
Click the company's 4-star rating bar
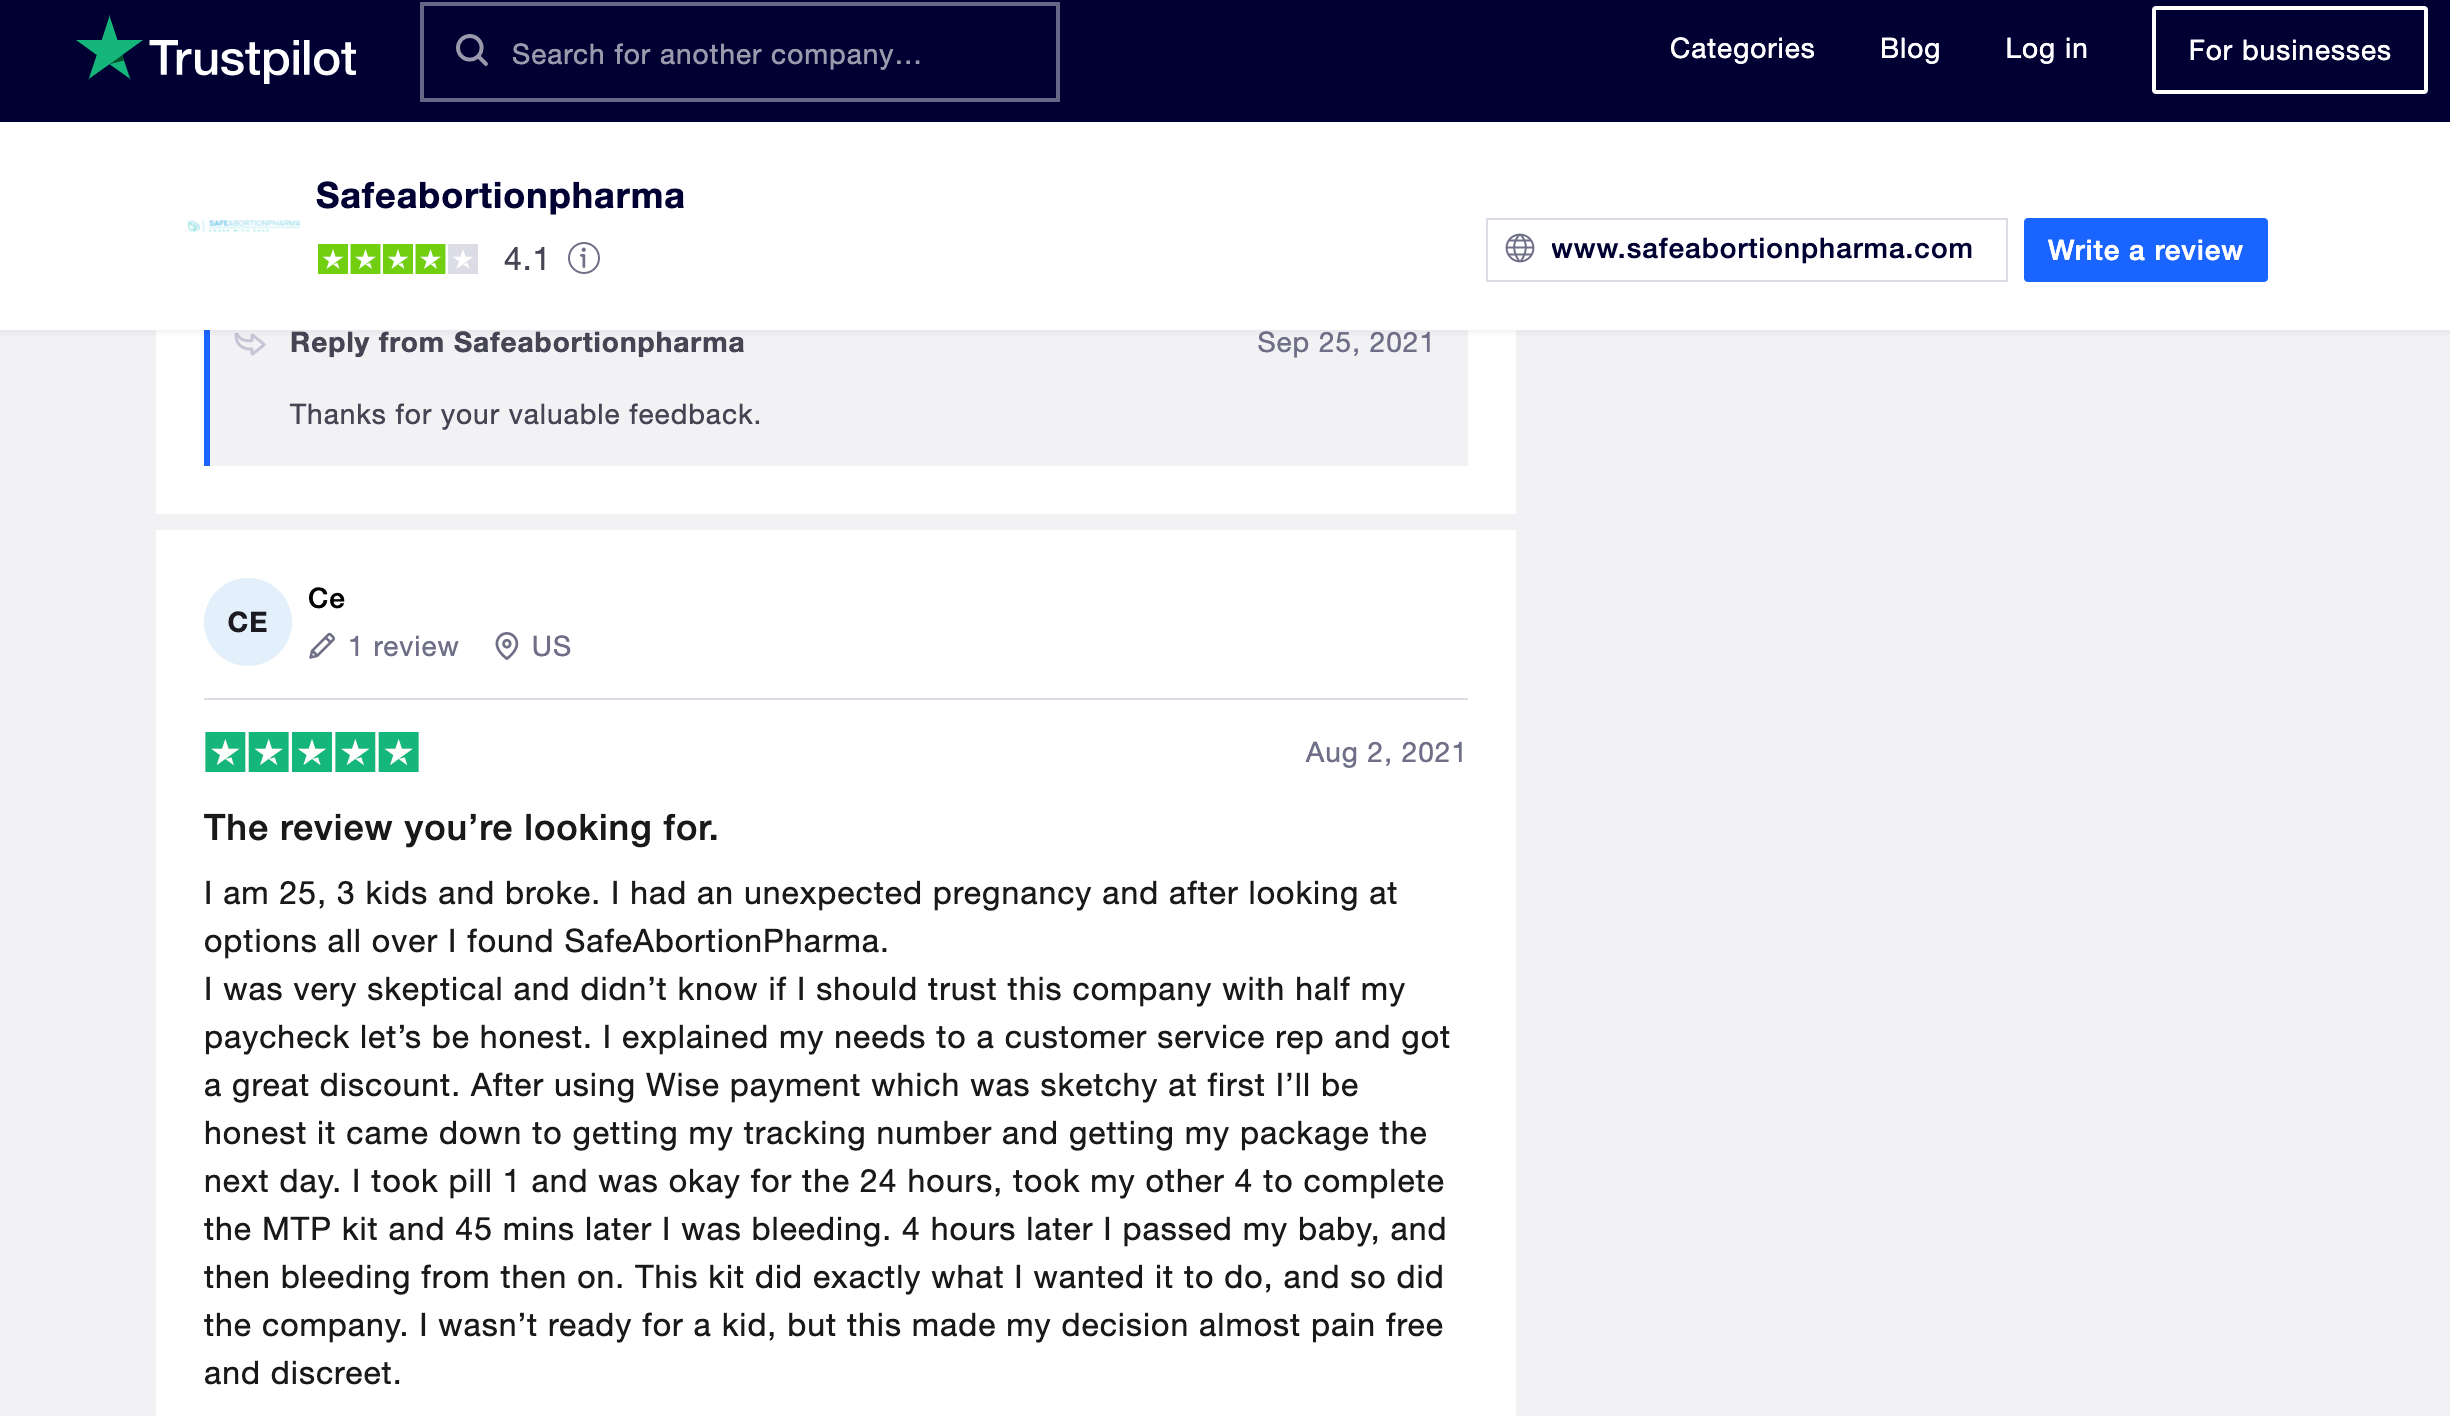pyautogui.click(x=398, y=260)
